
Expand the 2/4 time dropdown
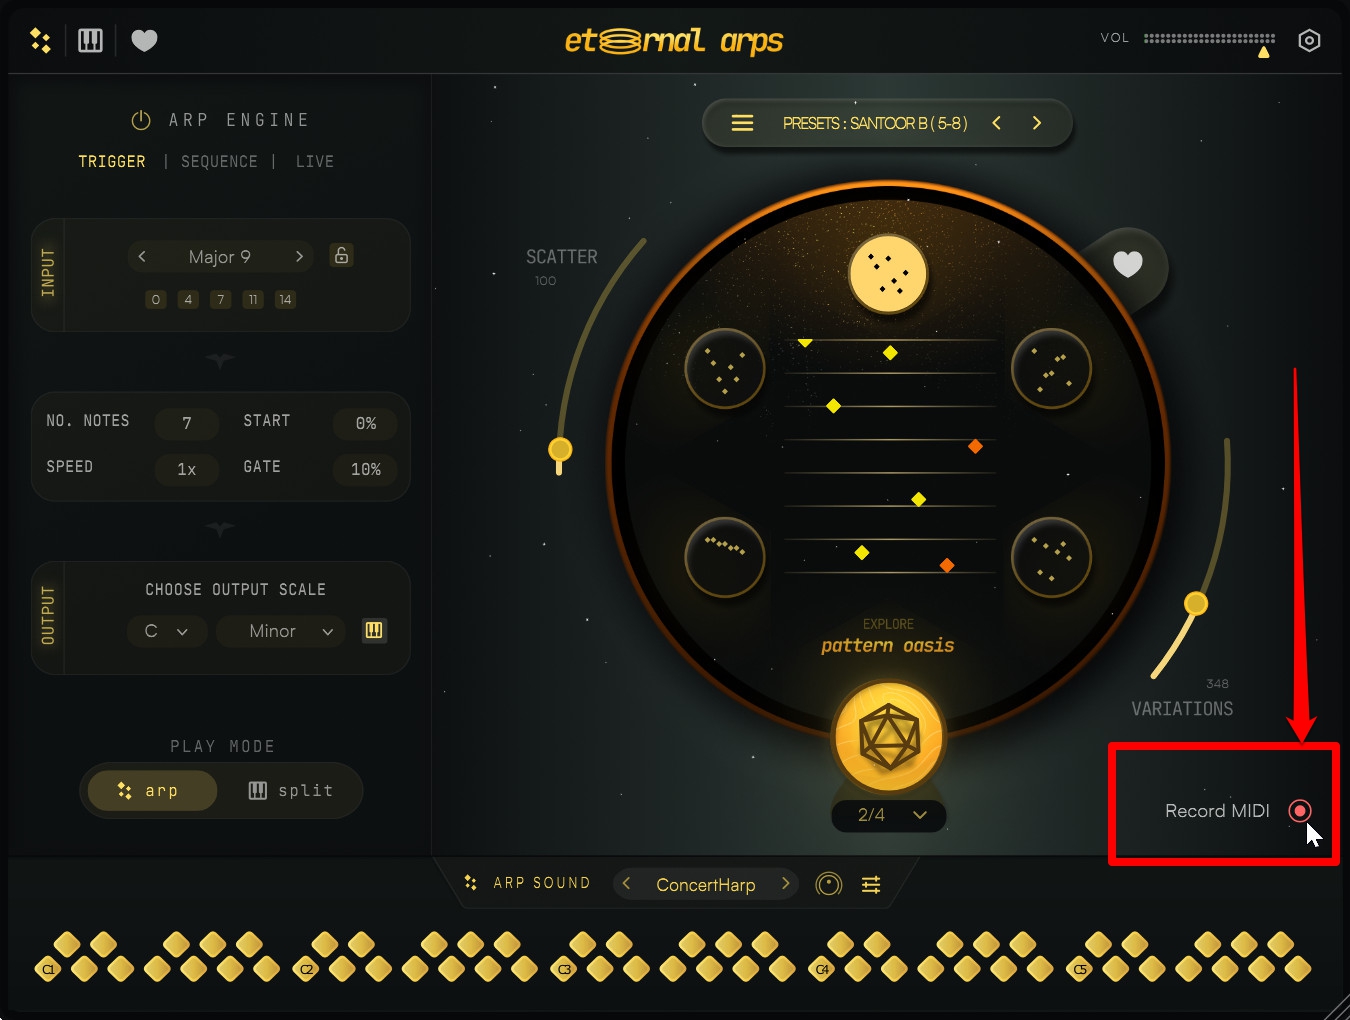(888, 815)
